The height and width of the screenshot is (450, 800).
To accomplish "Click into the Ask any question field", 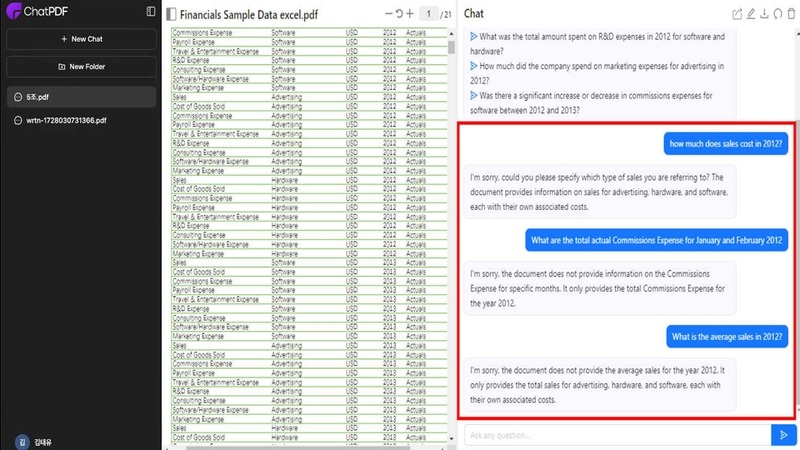I will [x=617, y=435].
